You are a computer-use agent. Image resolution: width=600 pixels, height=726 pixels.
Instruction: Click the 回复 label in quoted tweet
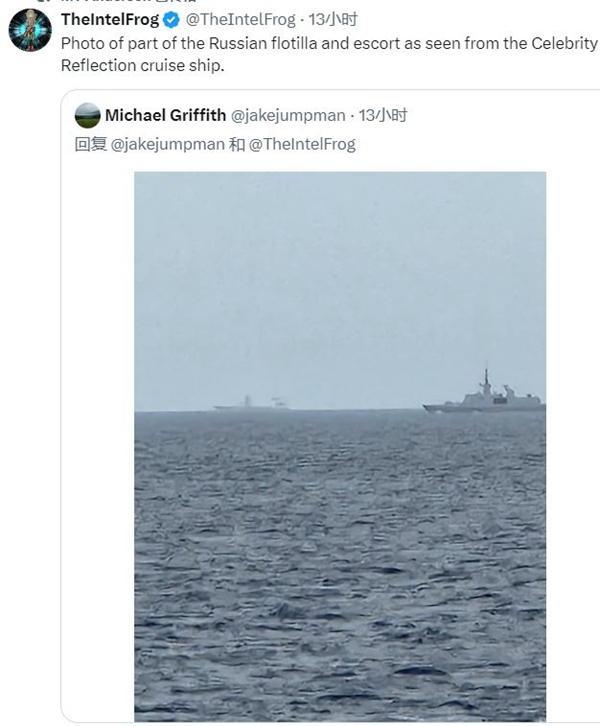coord(90,144)
